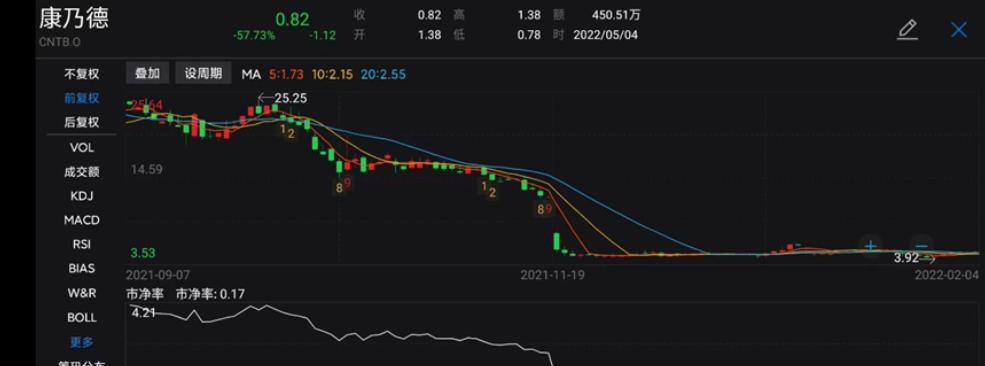Viewport: 985px width, 366px height.
Task: Close the chart with the X icon
Action: click(x=959, y=30)
